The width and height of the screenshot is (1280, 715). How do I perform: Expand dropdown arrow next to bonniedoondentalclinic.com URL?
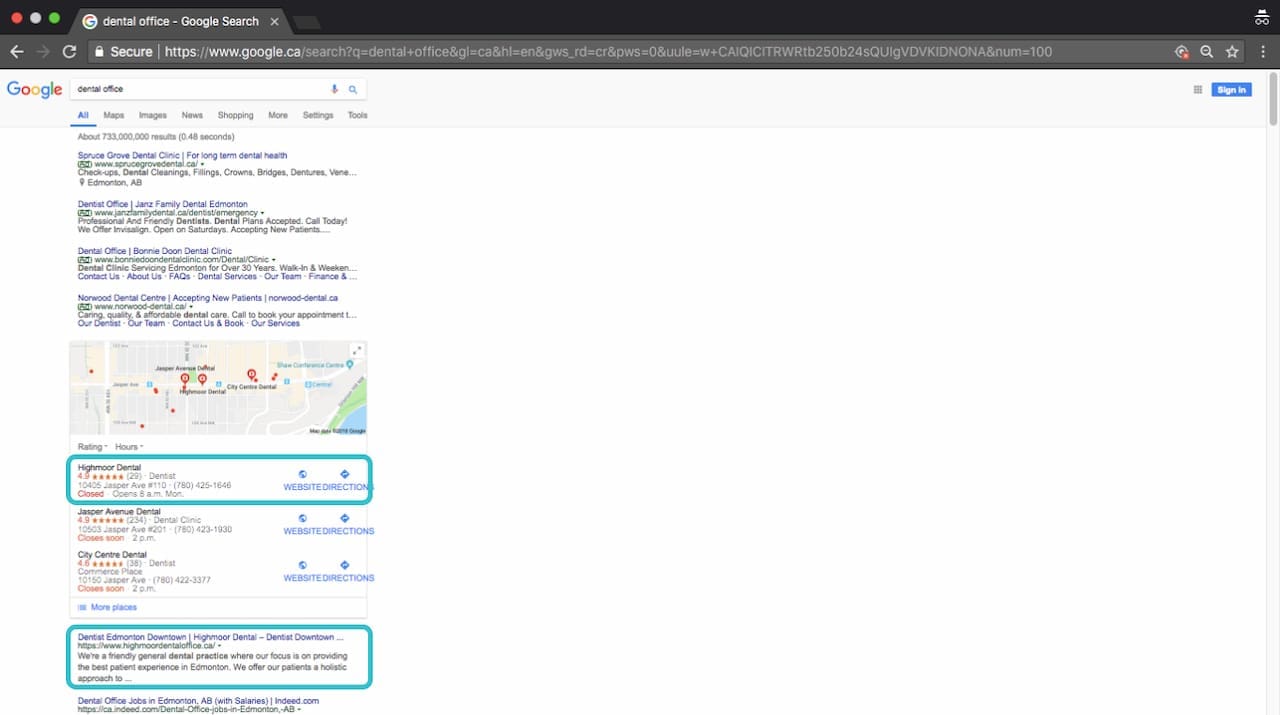(276, 260)
